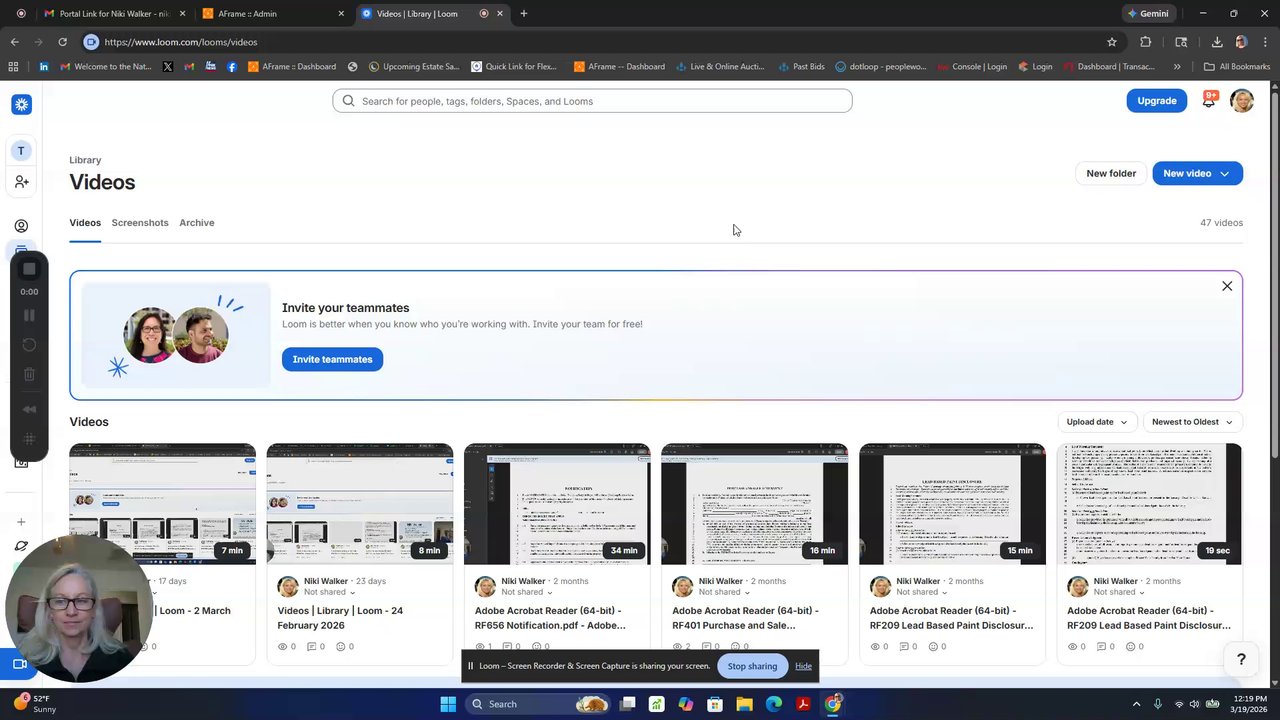This screenshot has width=1280, height=720.
Task: Focus the Loom search field
Action: (592, 101)
